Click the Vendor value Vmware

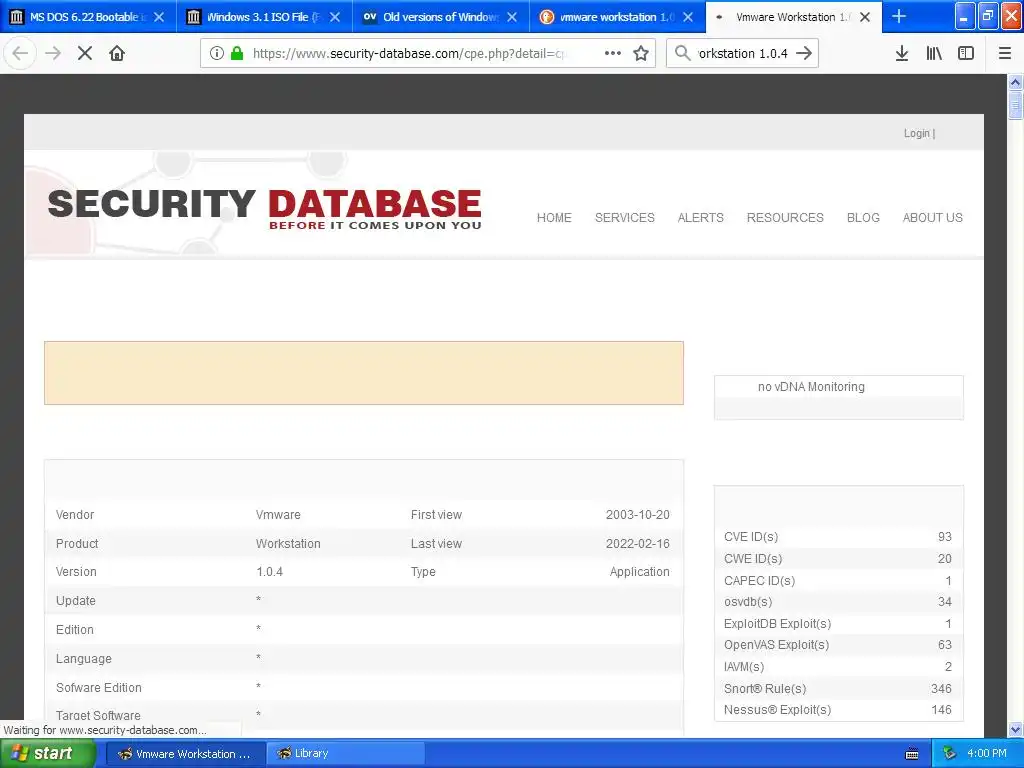coord(278,515)
